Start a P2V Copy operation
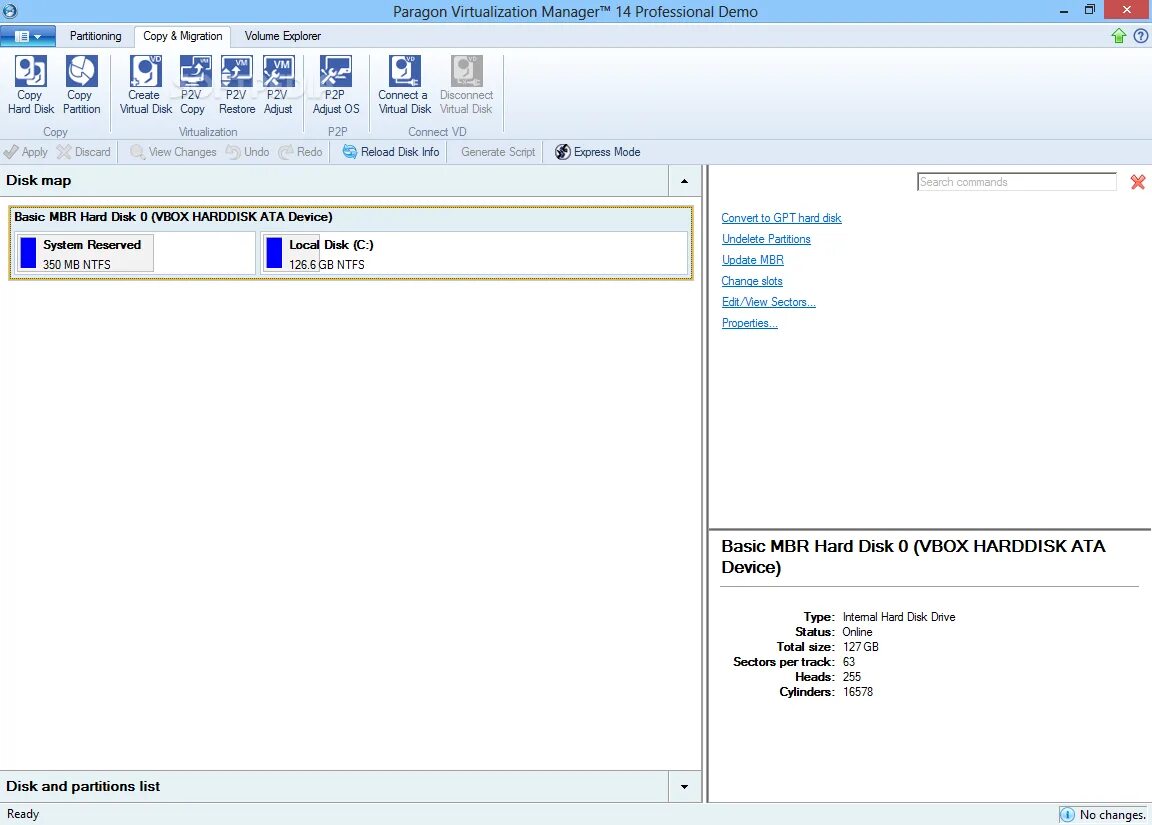This screenshot has height=825, width=1152. 192,84
